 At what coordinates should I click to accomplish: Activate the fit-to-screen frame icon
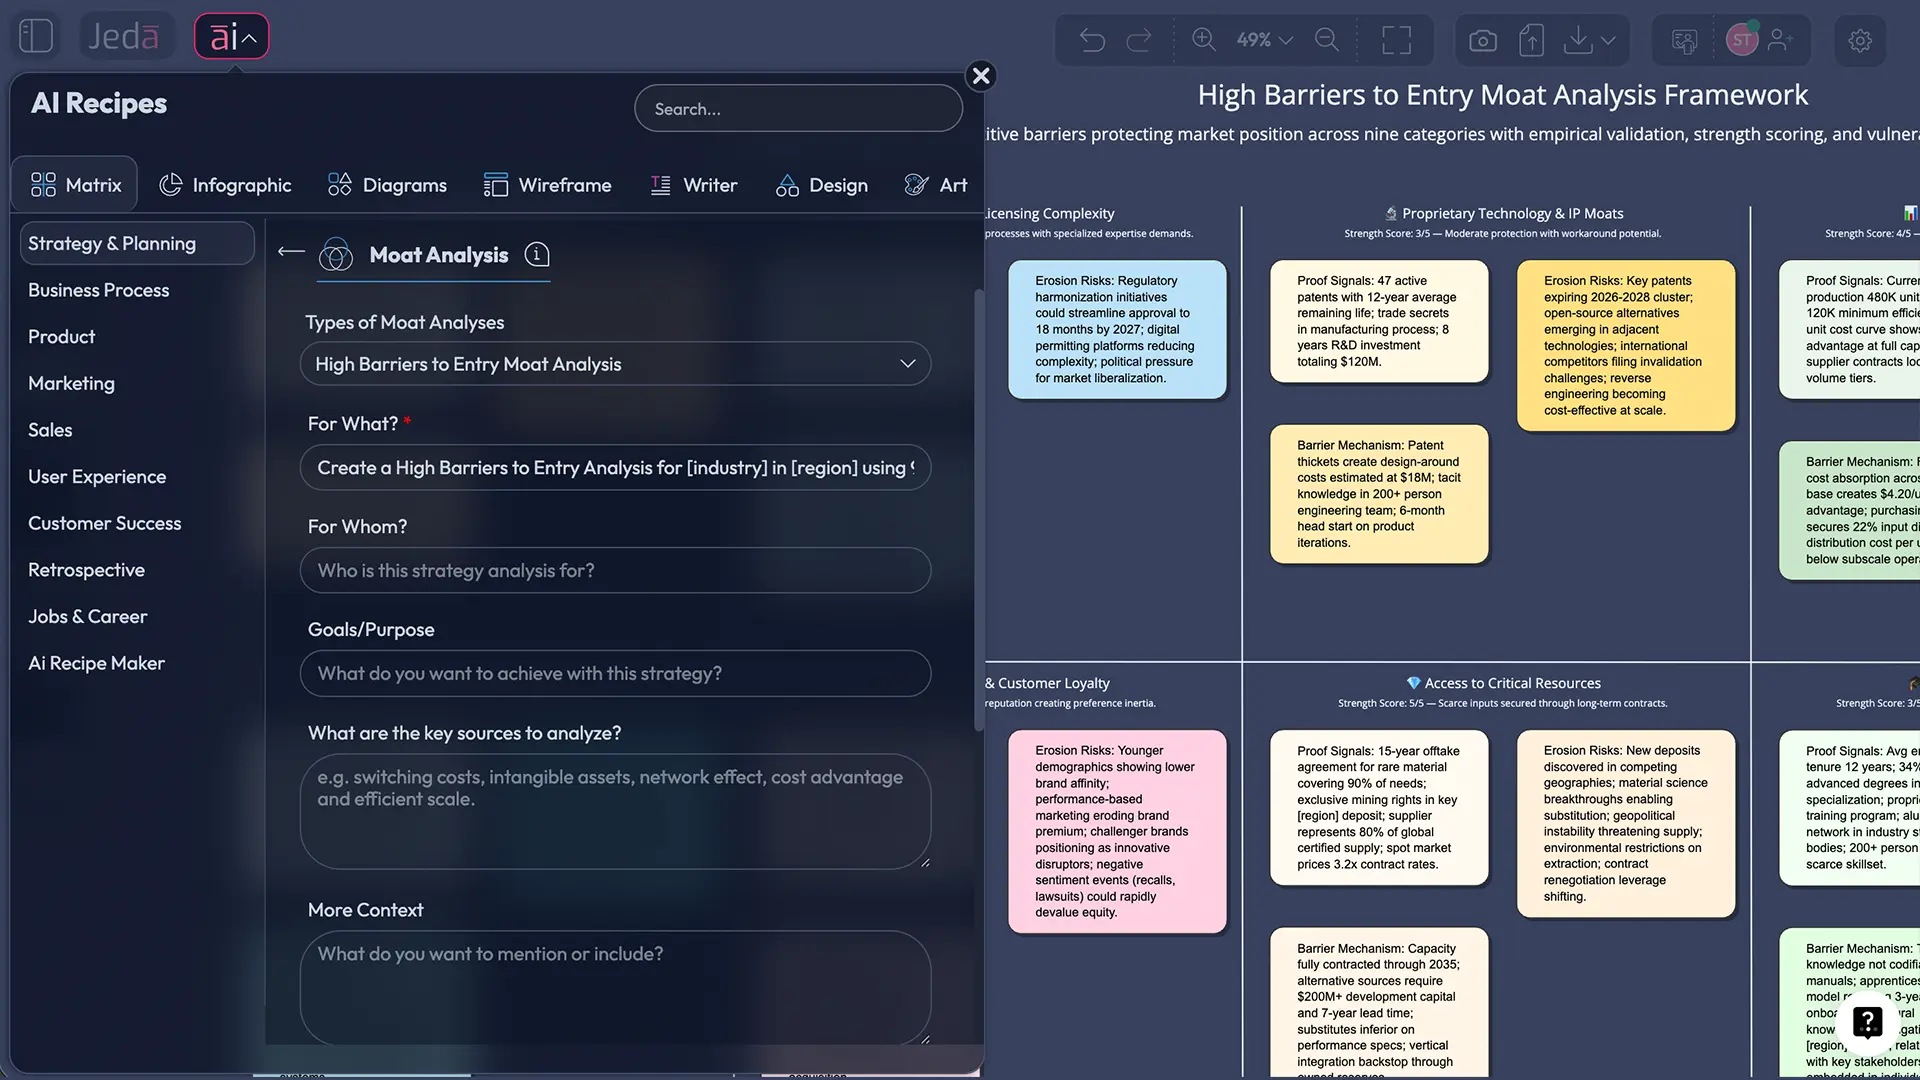1396,40
